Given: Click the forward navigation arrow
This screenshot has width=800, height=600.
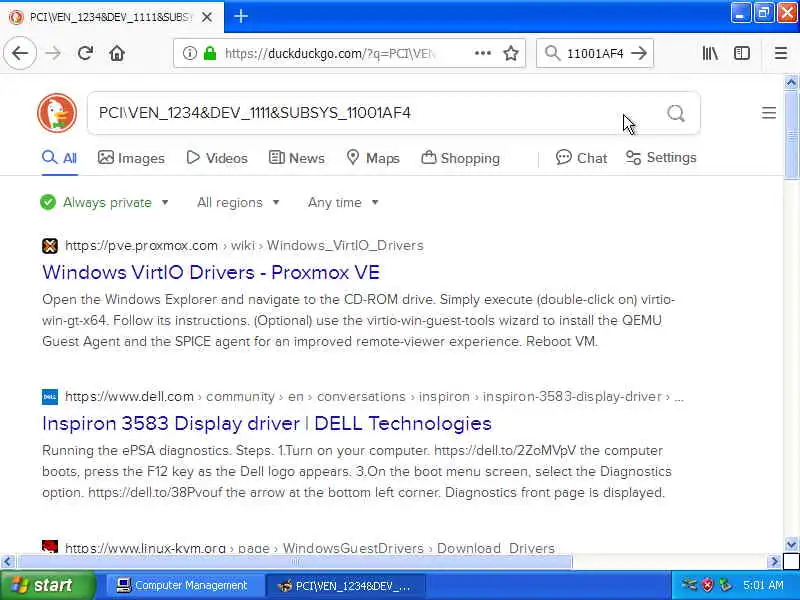Looking at the screenshot, I should pos(53,53).
